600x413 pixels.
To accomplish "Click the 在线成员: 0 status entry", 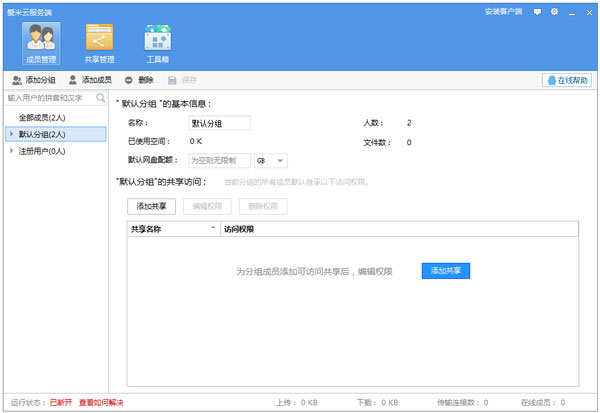I will pos(543,403).
